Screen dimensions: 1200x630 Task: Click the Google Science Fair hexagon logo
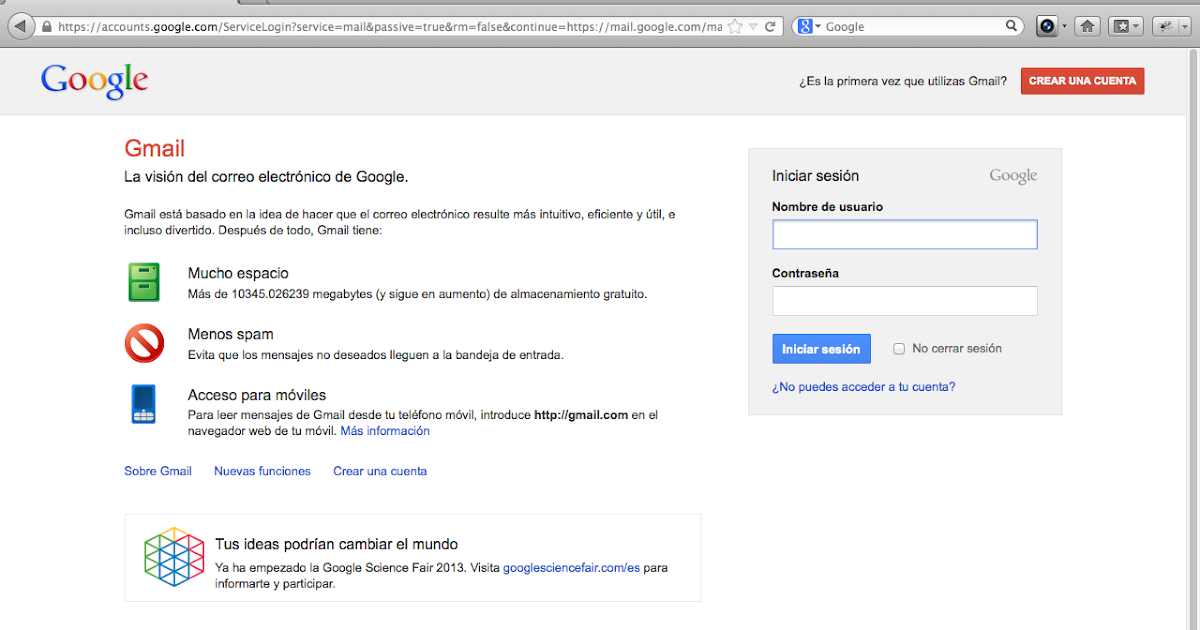click(174, 557)
